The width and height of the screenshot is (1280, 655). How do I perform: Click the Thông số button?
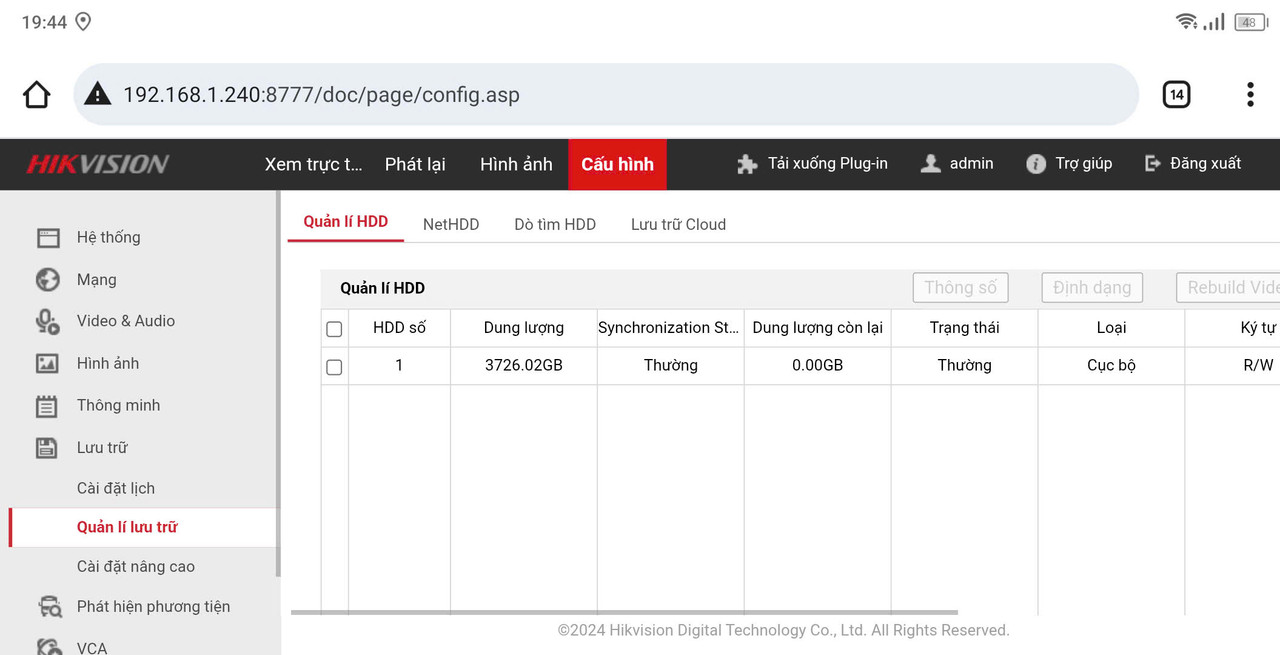point(960,288)
